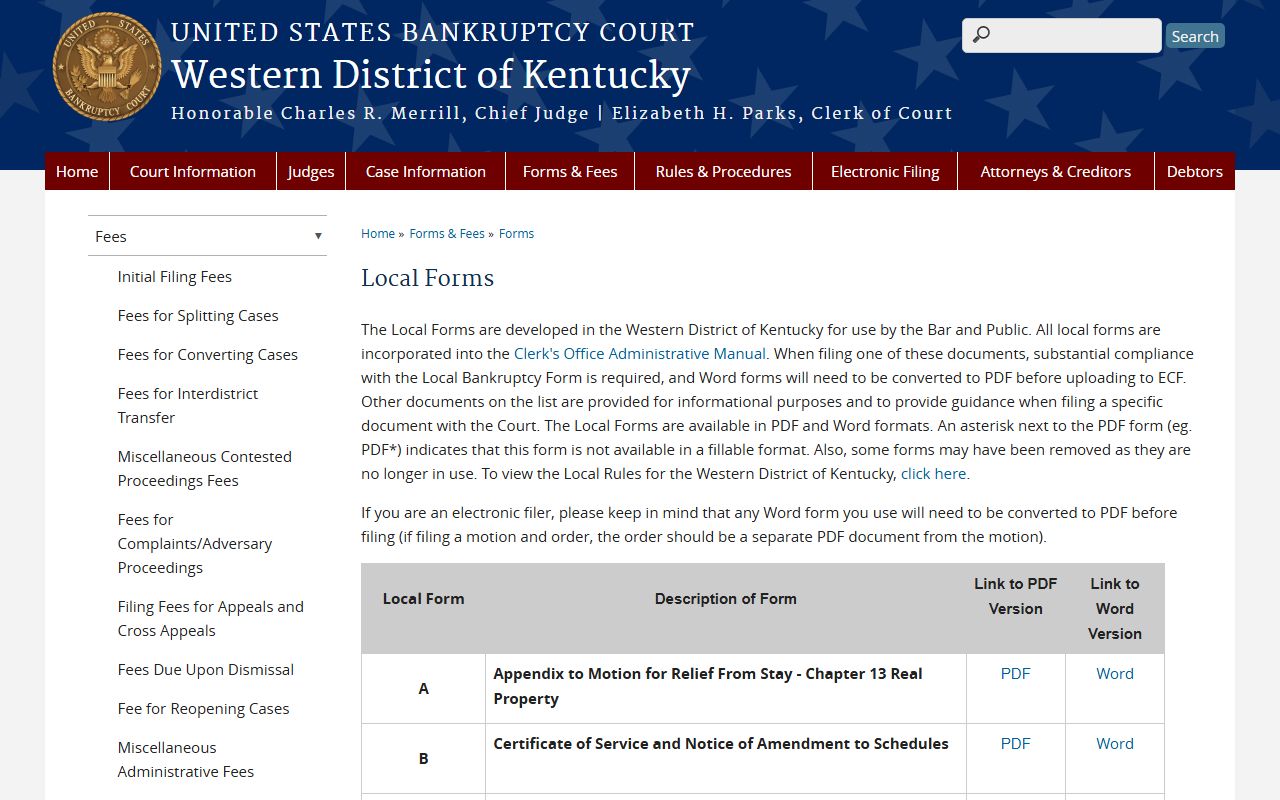Open Fees for Interdistrict Transfer link
The image size is (1280, 800).
coord(188,405)
